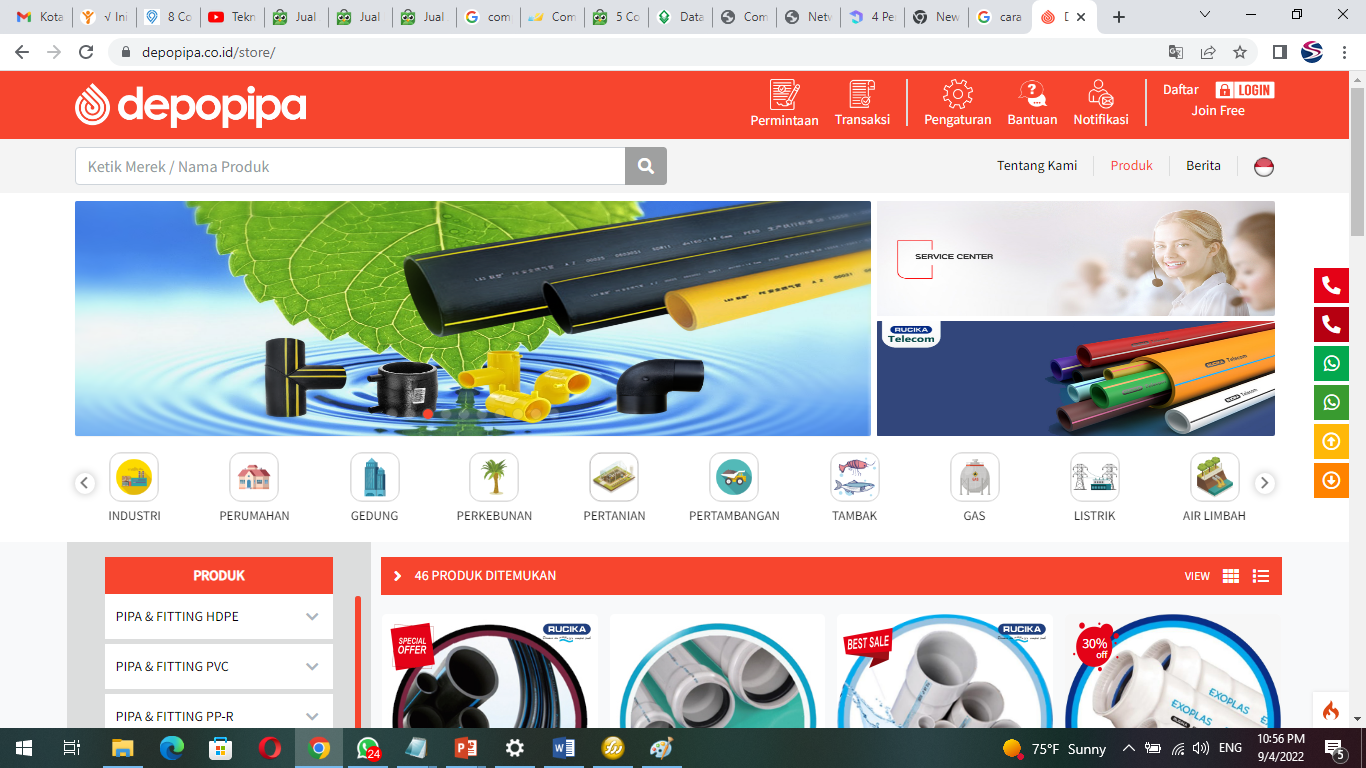
Task: Click the Daftar link
Action: pyautogui.click(x=1180, y=90)
